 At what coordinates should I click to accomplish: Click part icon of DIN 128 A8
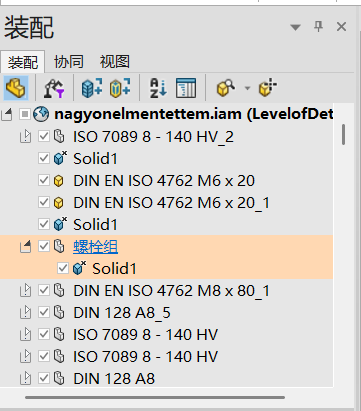click(59, 378)
